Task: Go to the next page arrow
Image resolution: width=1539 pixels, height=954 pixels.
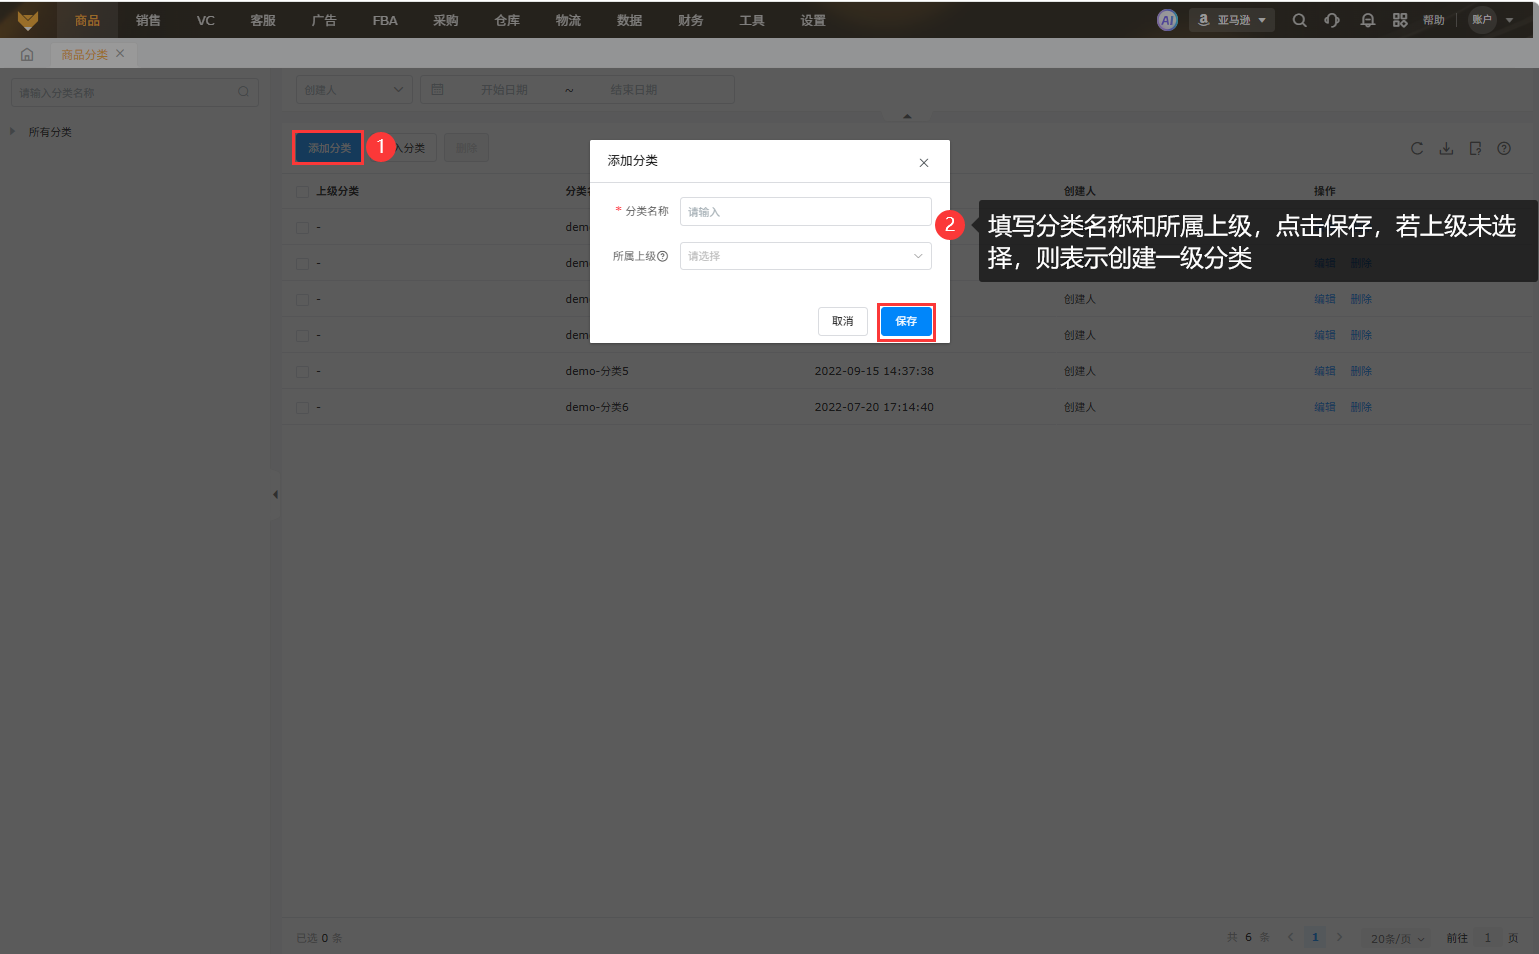Action: [x=1340, y=938]
